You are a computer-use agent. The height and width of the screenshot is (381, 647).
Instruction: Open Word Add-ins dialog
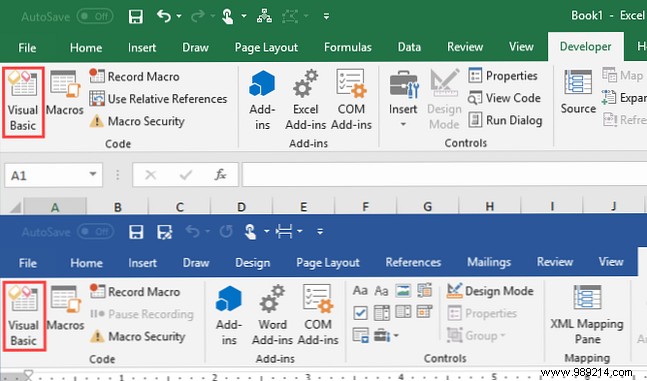272,316
